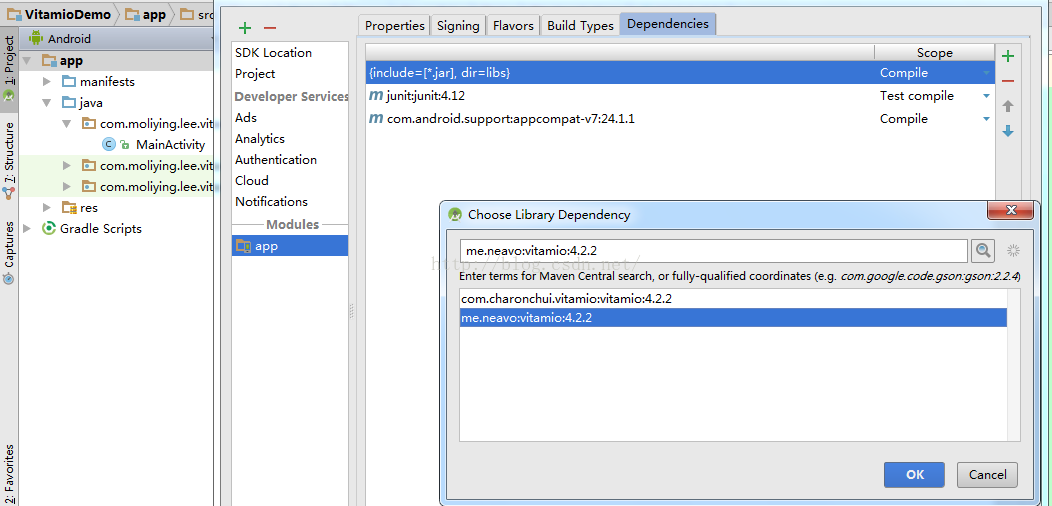
Task: Select Notifications in sidebar
Action: [x=271, y=201]
